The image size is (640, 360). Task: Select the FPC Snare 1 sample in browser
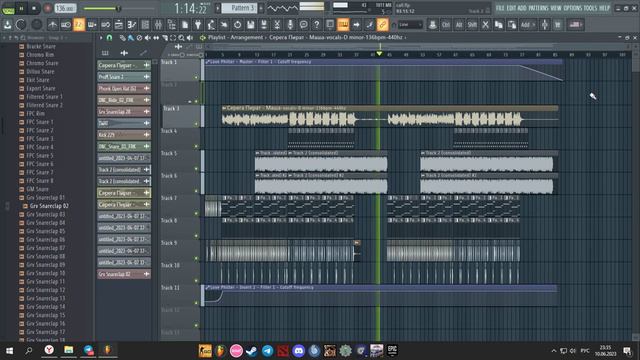click(x=40, y=122)
